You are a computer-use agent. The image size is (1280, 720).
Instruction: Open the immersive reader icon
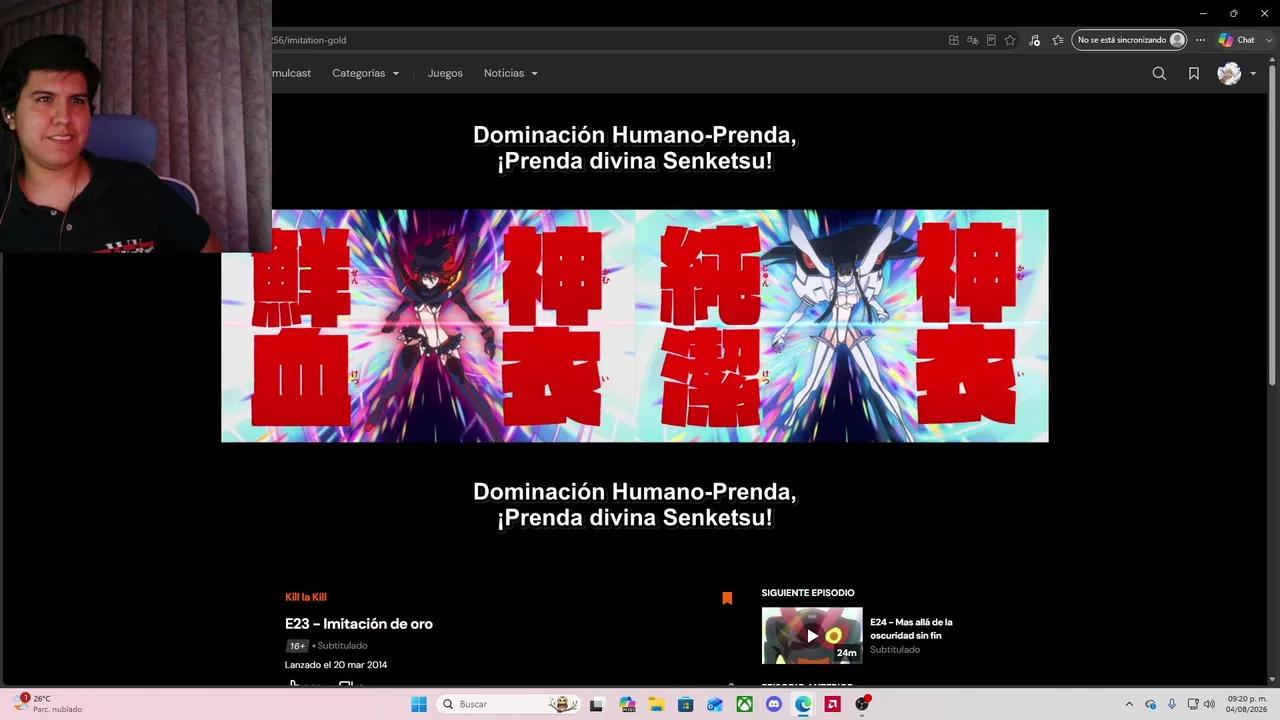click(991, 40)
